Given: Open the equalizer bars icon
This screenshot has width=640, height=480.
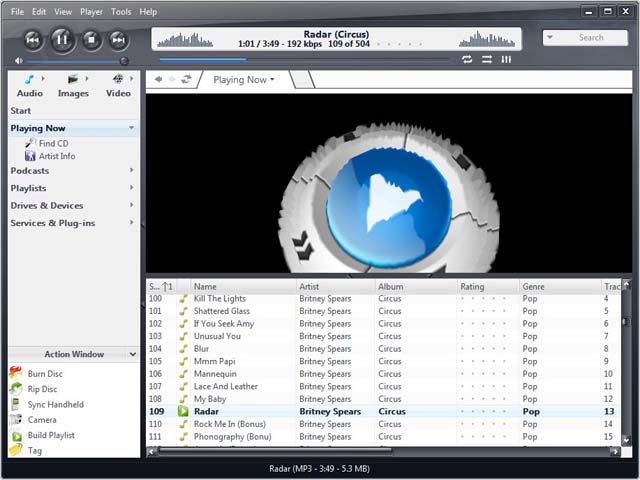Looking at the screenshot, I should (x=506, y=60).
